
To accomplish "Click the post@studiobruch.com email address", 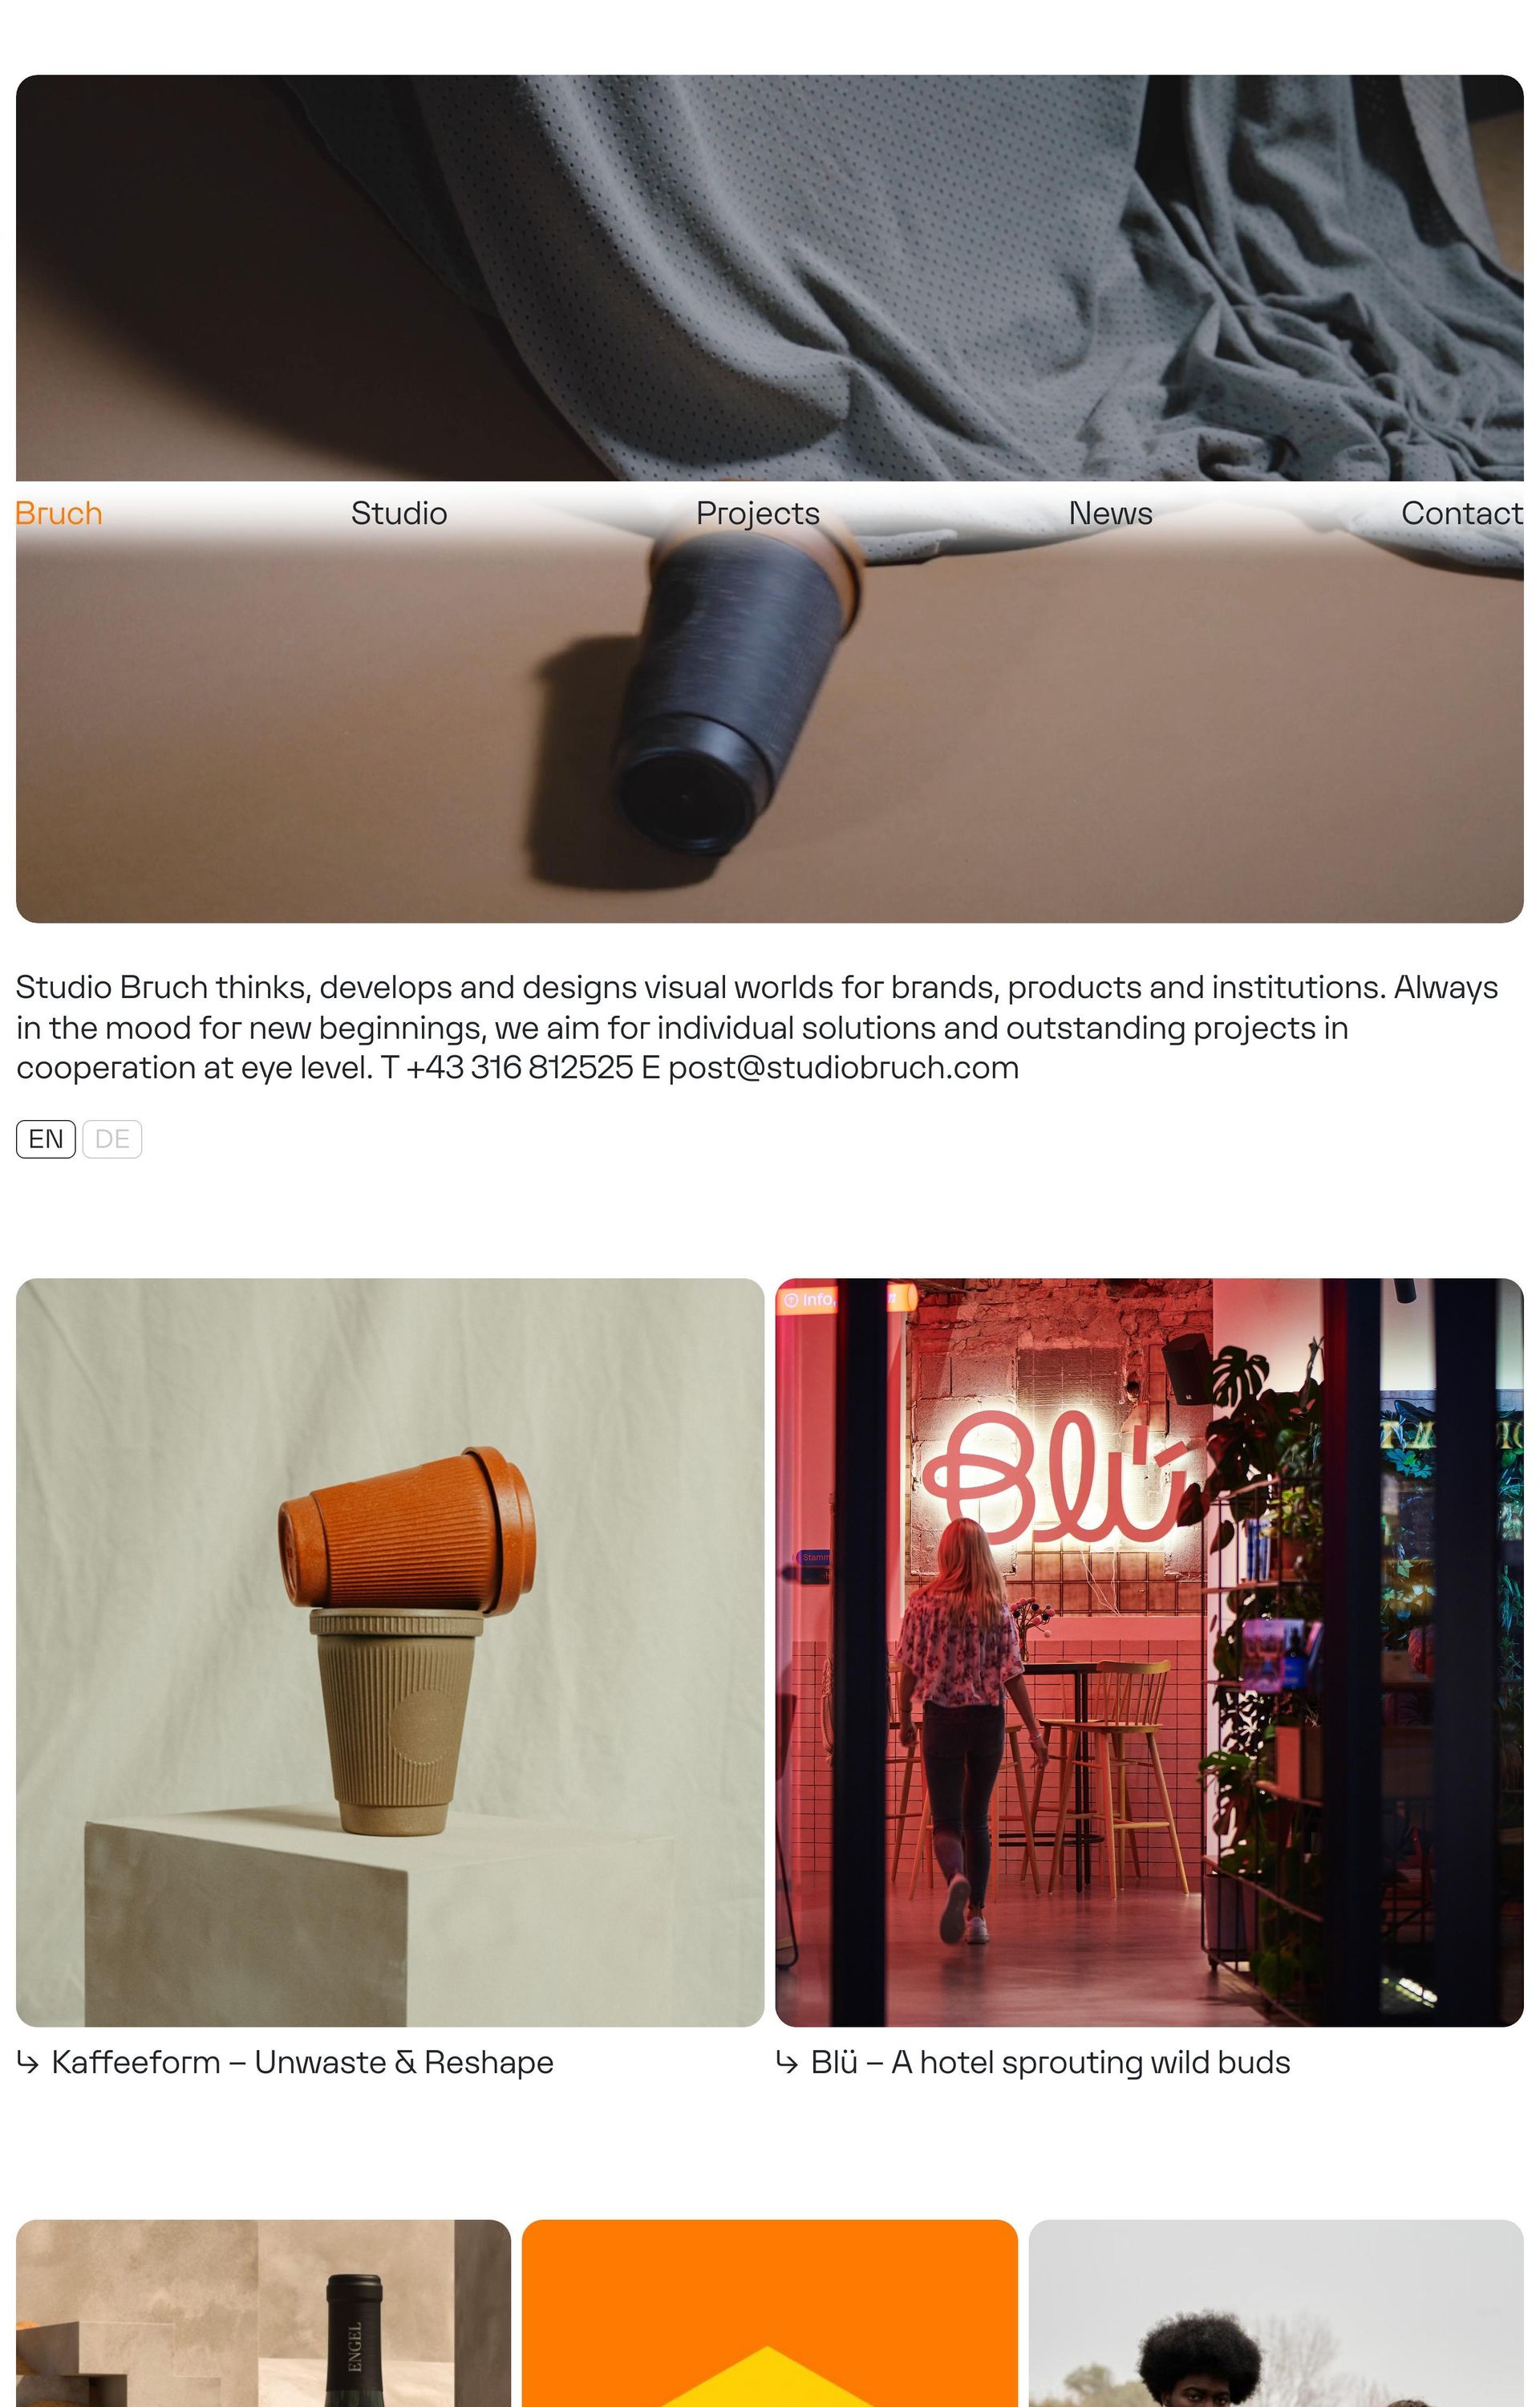I will coord(843,1067).
